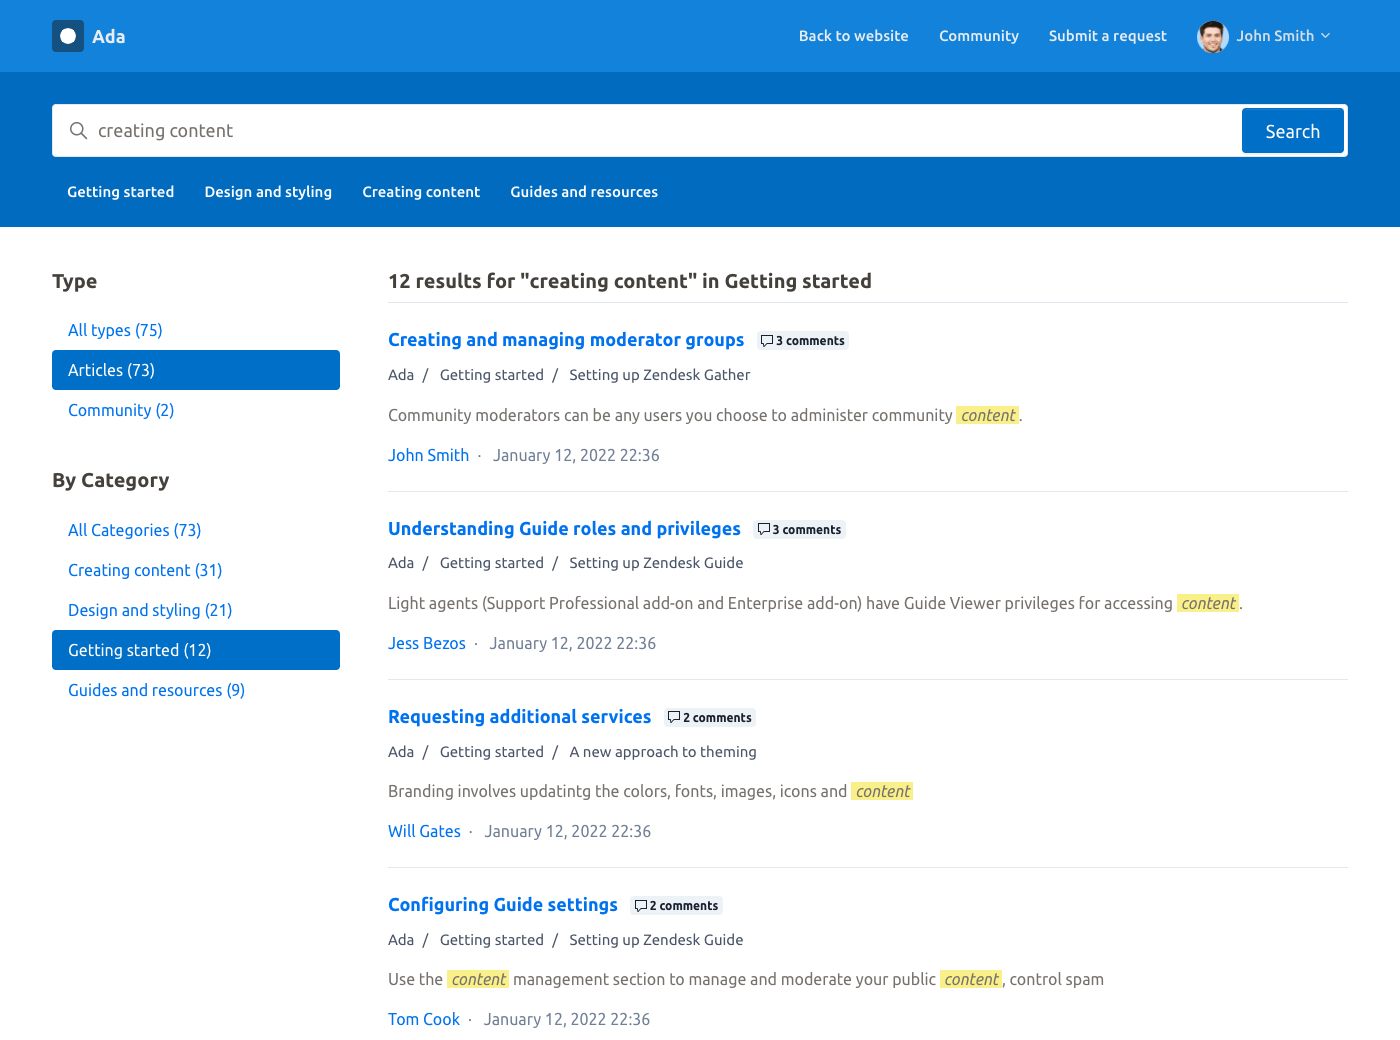Open the Design and styling navigation tab
The height and width of the screenshot is (1040, 1400).
268,192
